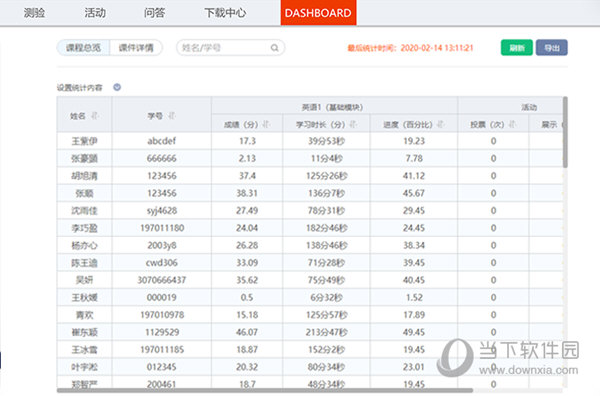Open the DASHBOARD tab
This screenshot has width=600, height=396.
pos(318,13)
